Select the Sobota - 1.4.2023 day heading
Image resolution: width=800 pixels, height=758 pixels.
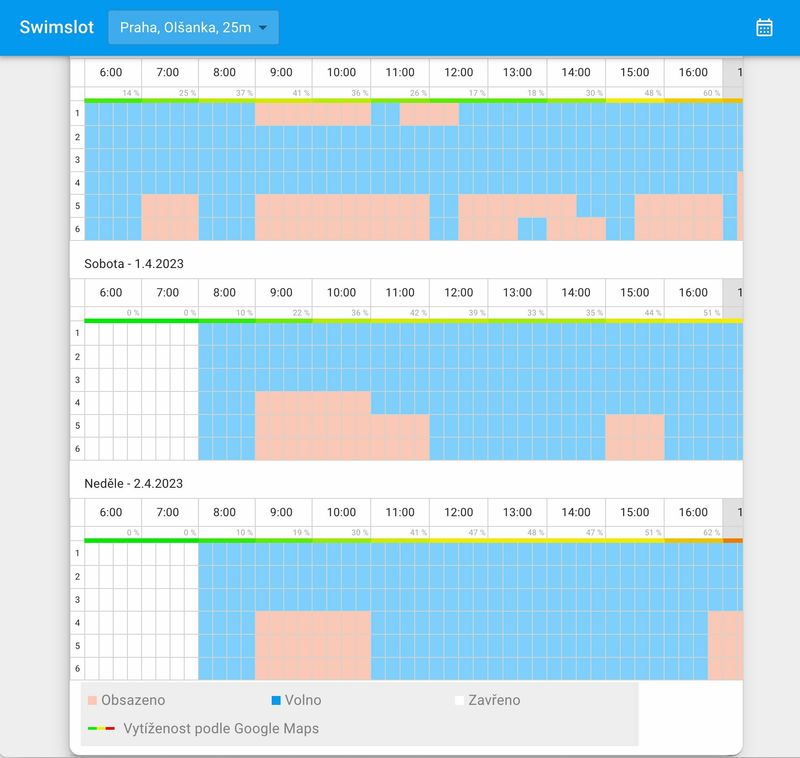pos(134,264)
